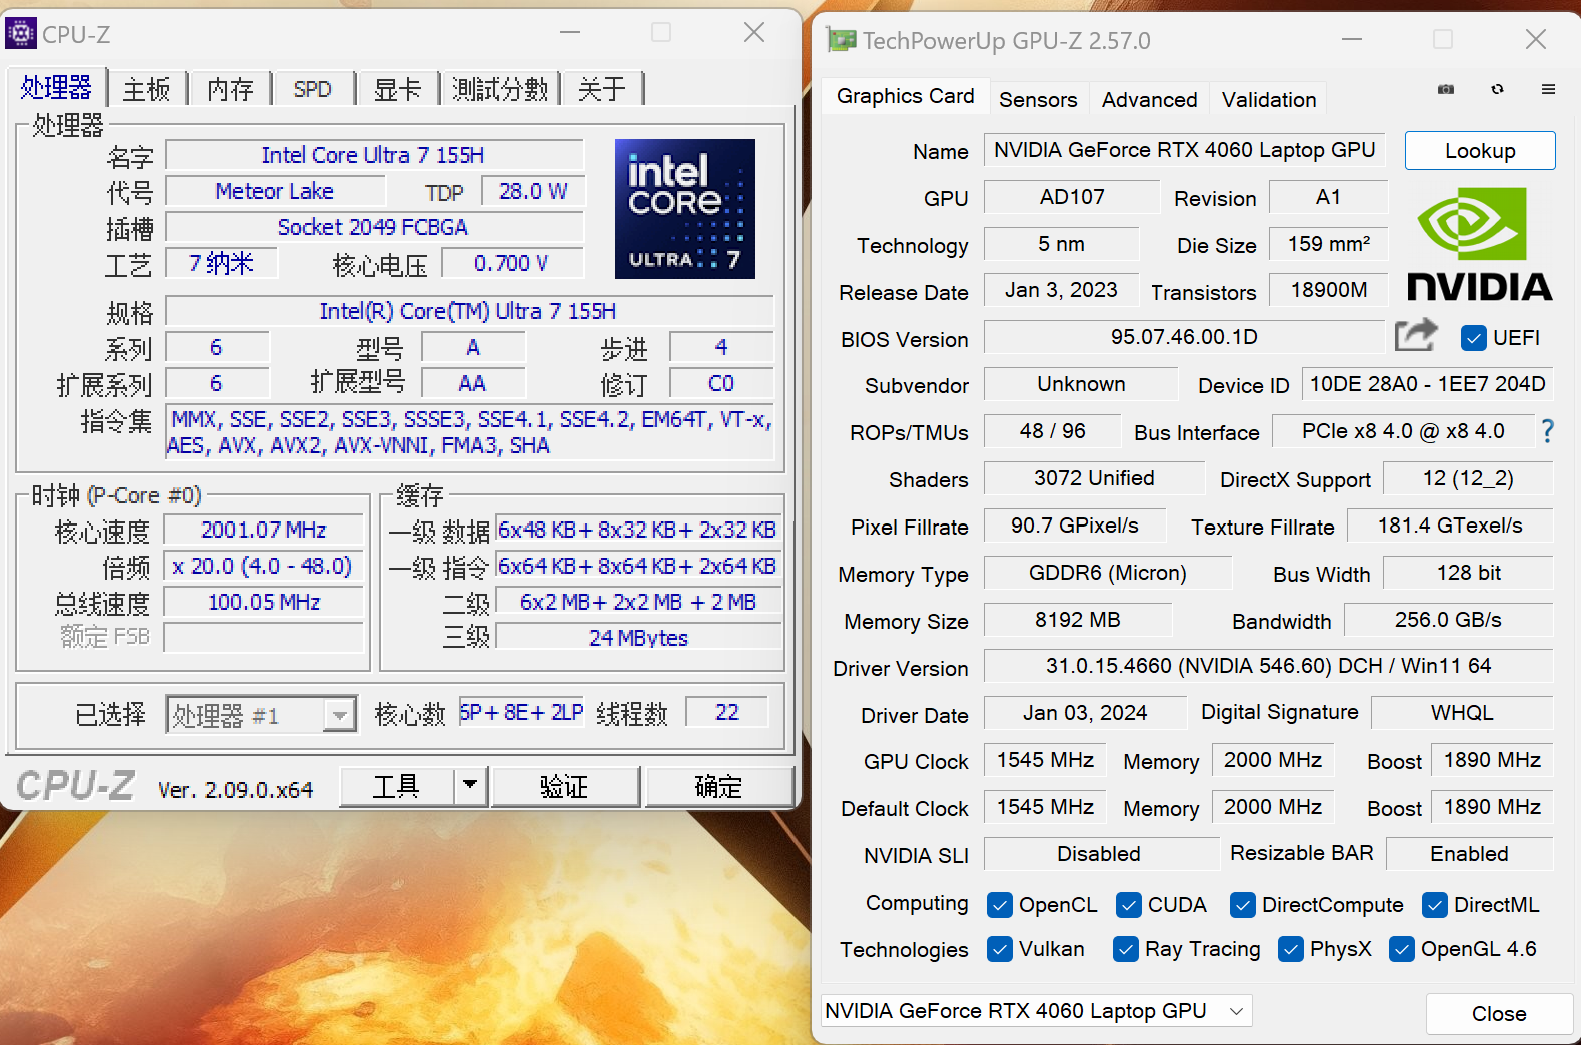
Task: Toggle the UEFI checkbox
Action: coord(1473,338)
